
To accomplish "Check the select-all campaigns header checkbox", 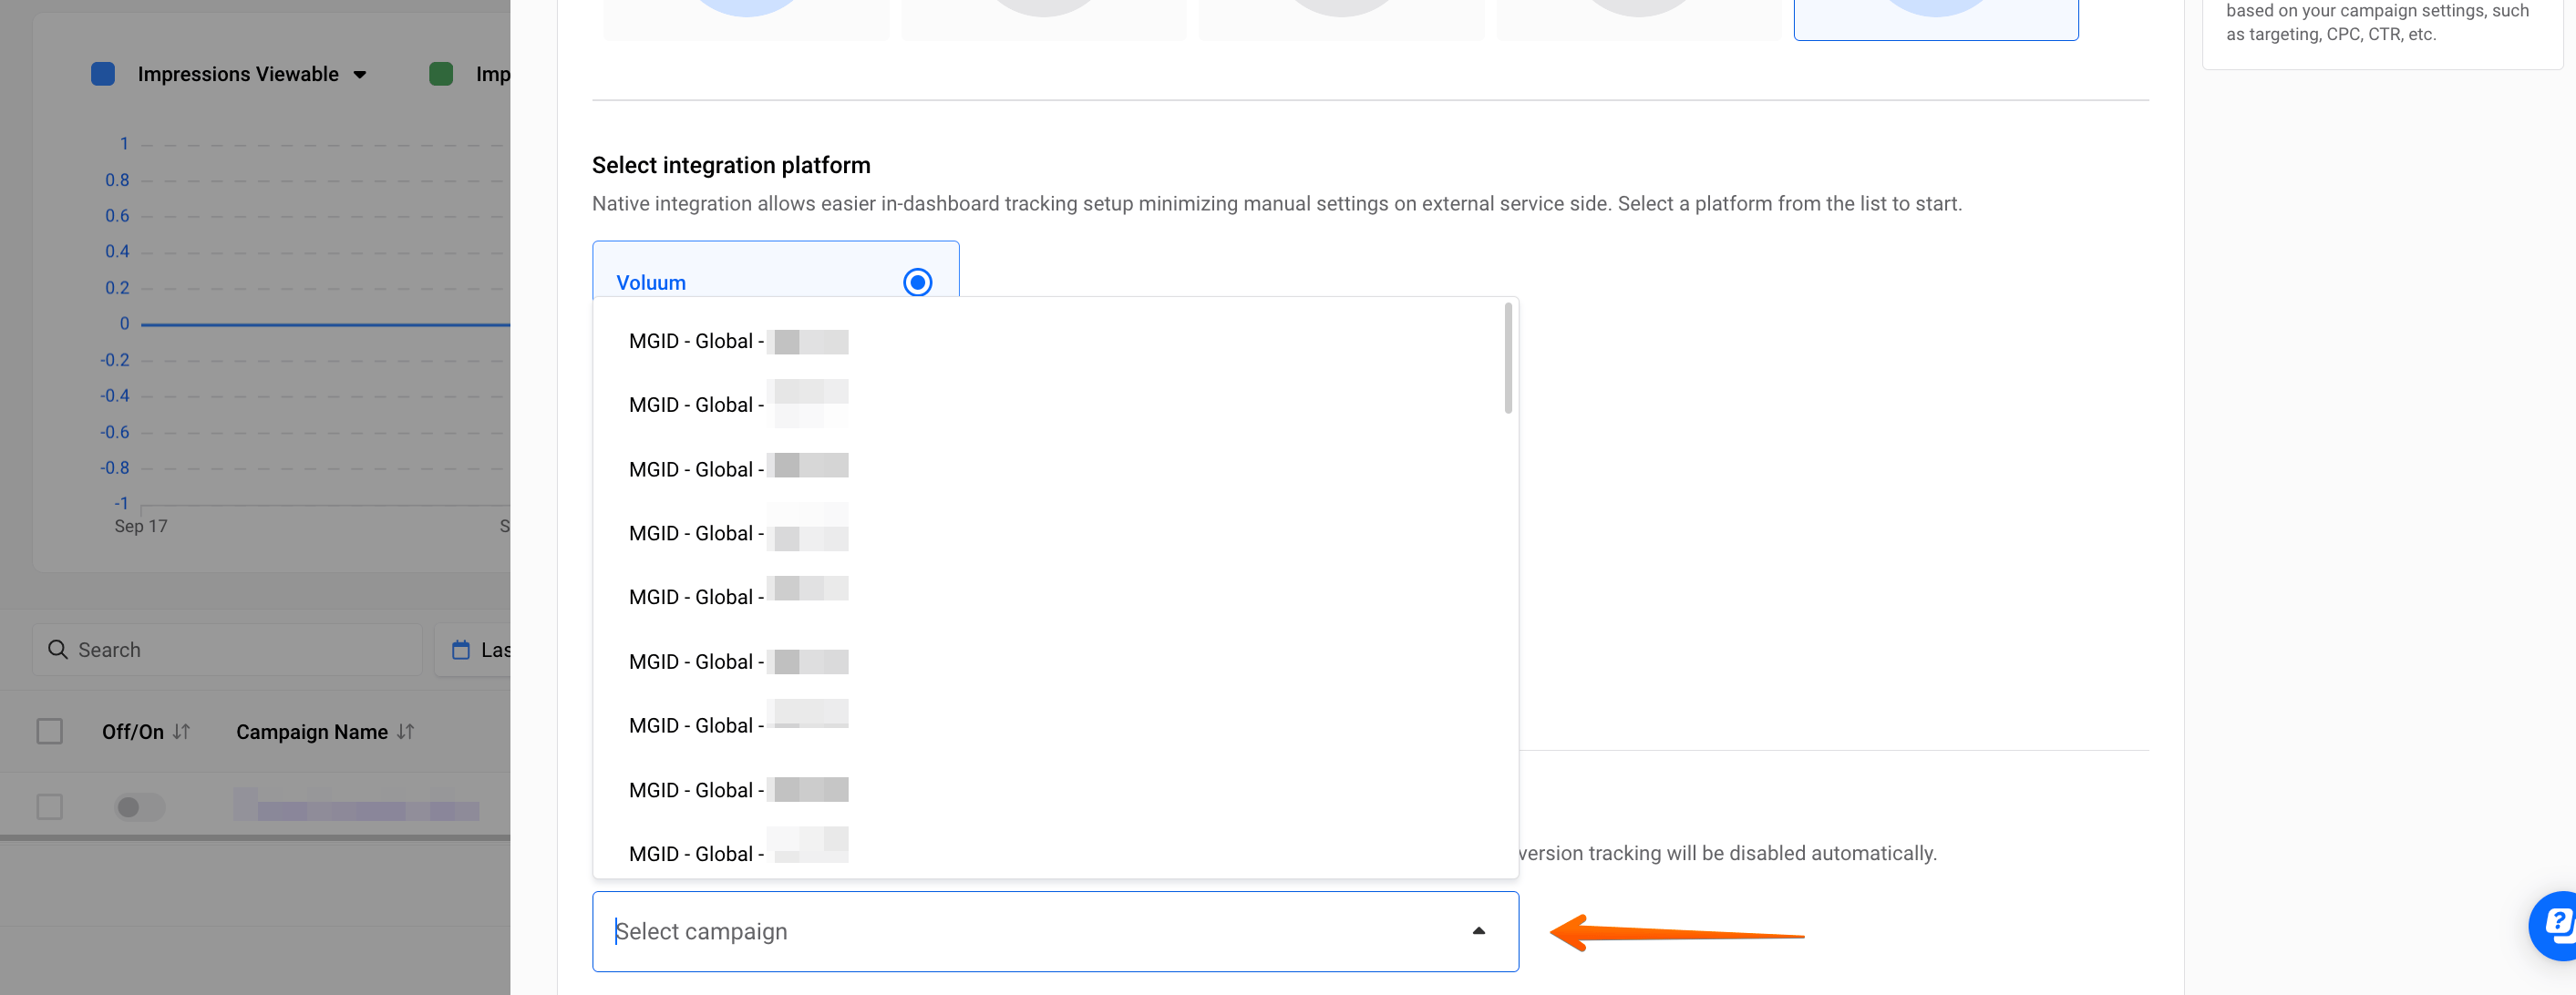I will point(49,732).
